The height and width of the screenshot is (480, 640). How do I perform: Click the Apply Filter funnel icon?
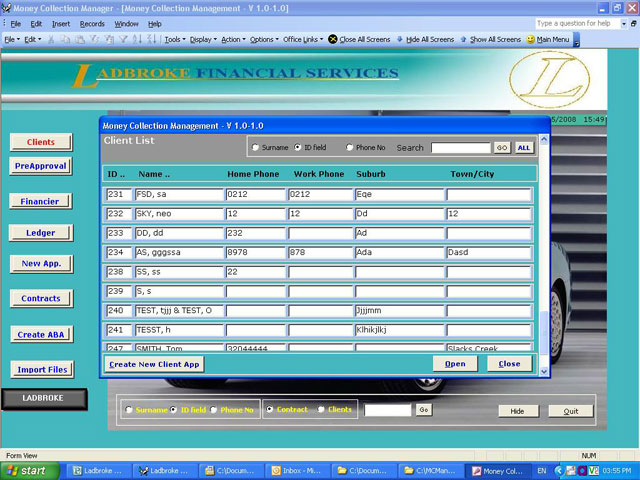(x=123, y=40)
